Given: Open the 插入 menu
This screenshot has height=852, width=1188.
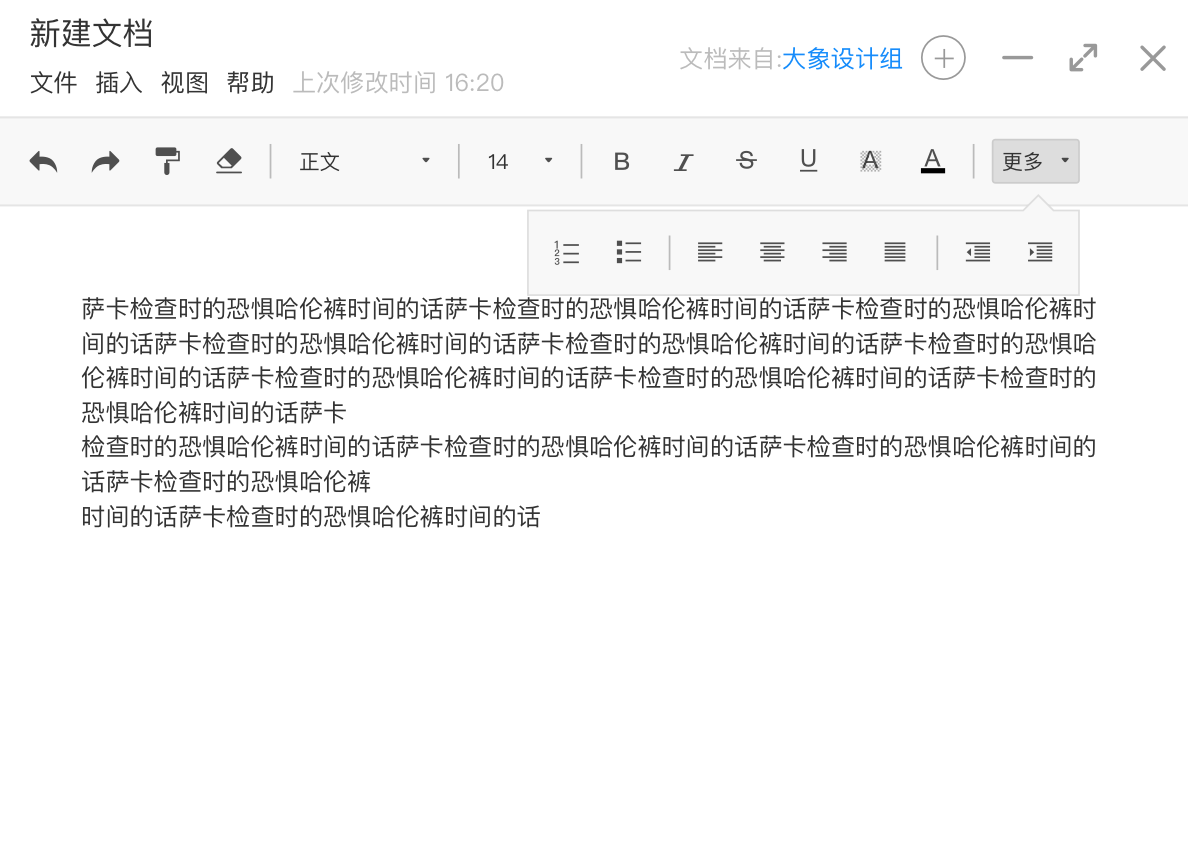Looking at the screenshot, I should [119, 83].
